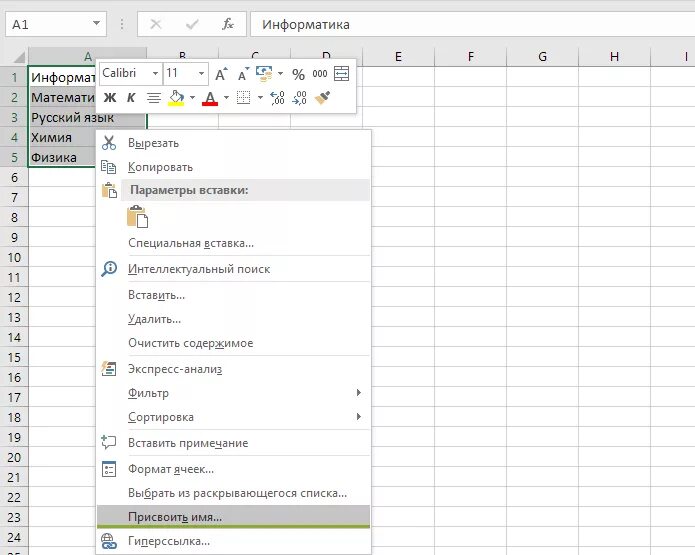Click the center align icon
The width and height of the screenshot is (695, 555).
pyautogui.click(x=153, y=98)
